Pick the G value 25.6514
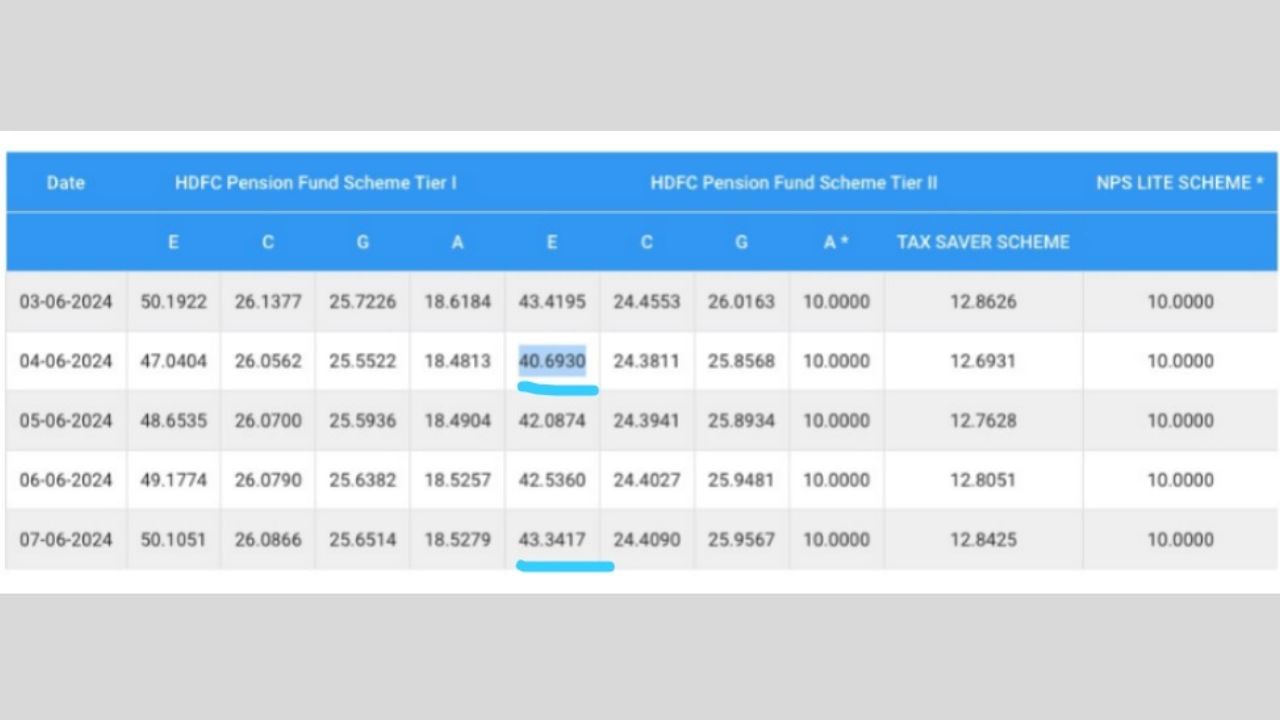This screenshot has width=1280, height=720. tap(362, 540)
